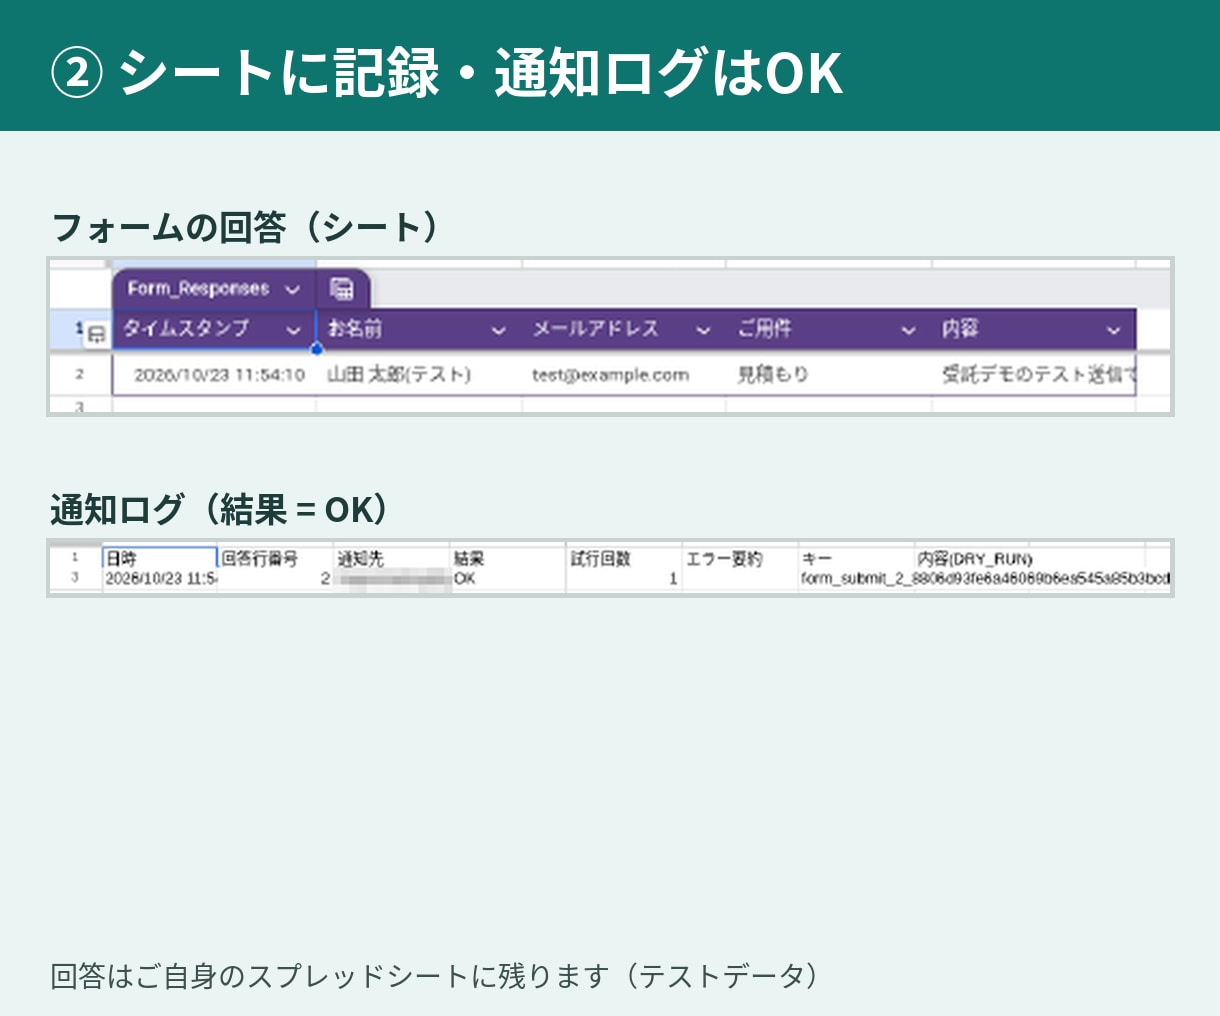Click the blue selection handle under タイムスタンプ
1220x1016 pixels.
pos(316,349)
